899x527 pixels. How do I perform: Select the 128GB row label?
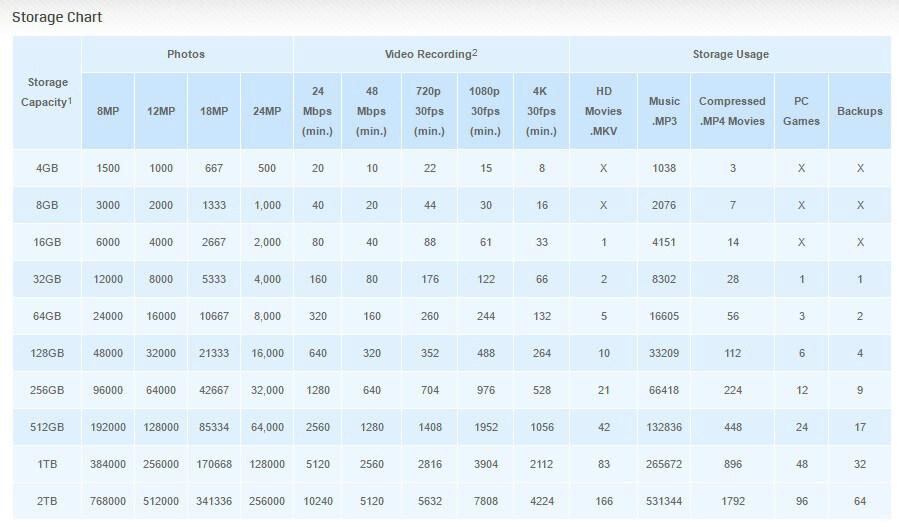point(46,353)
